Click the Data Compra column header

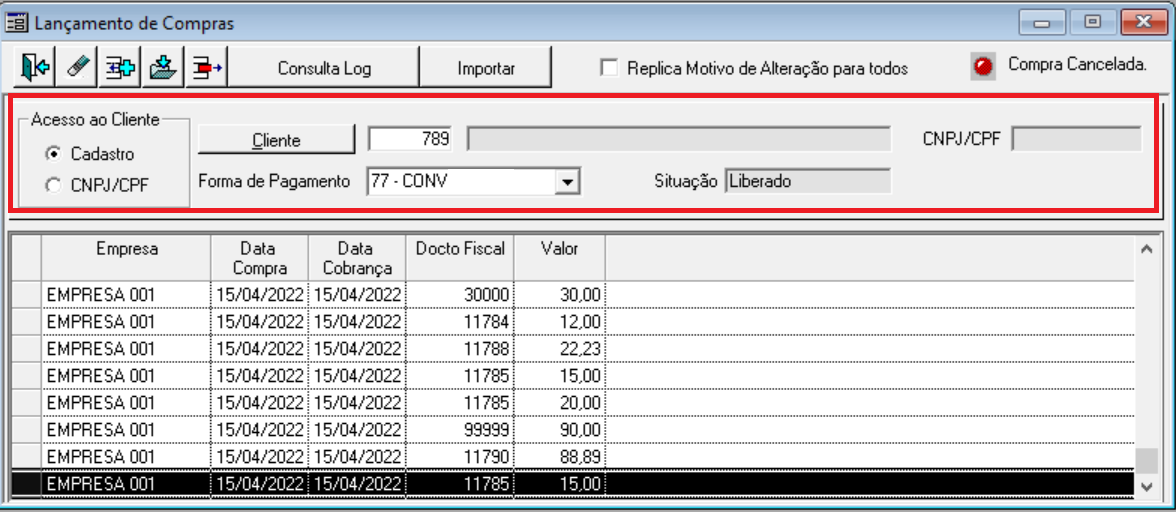tap(260, 257)
